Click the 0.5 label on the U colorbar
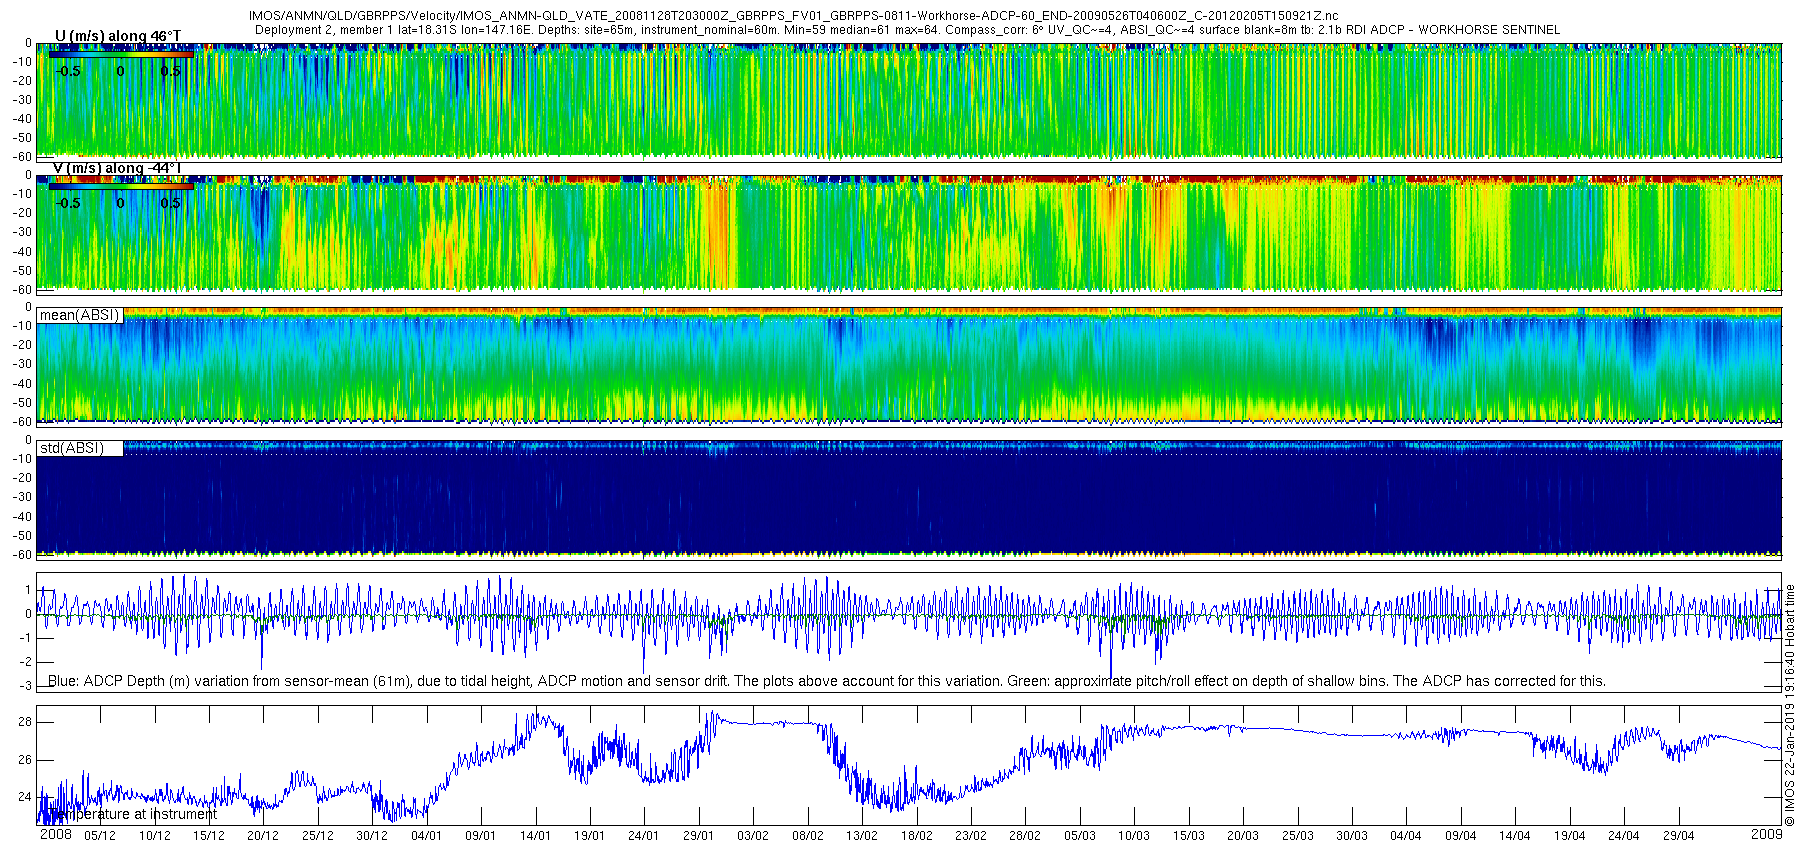This screenshot has height=850, width=1800. pyautogui.click(x=171, y=71)
